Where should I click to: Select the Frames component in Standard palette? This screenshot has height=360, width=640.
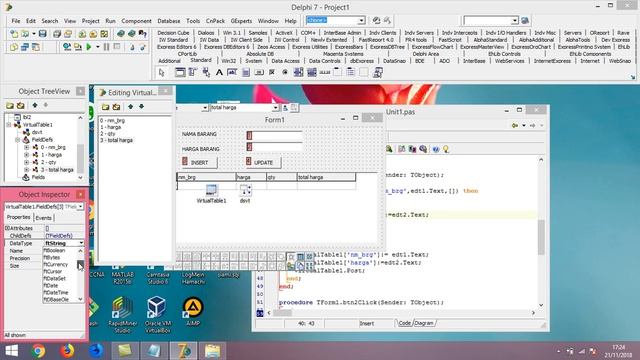pos(180,73)
